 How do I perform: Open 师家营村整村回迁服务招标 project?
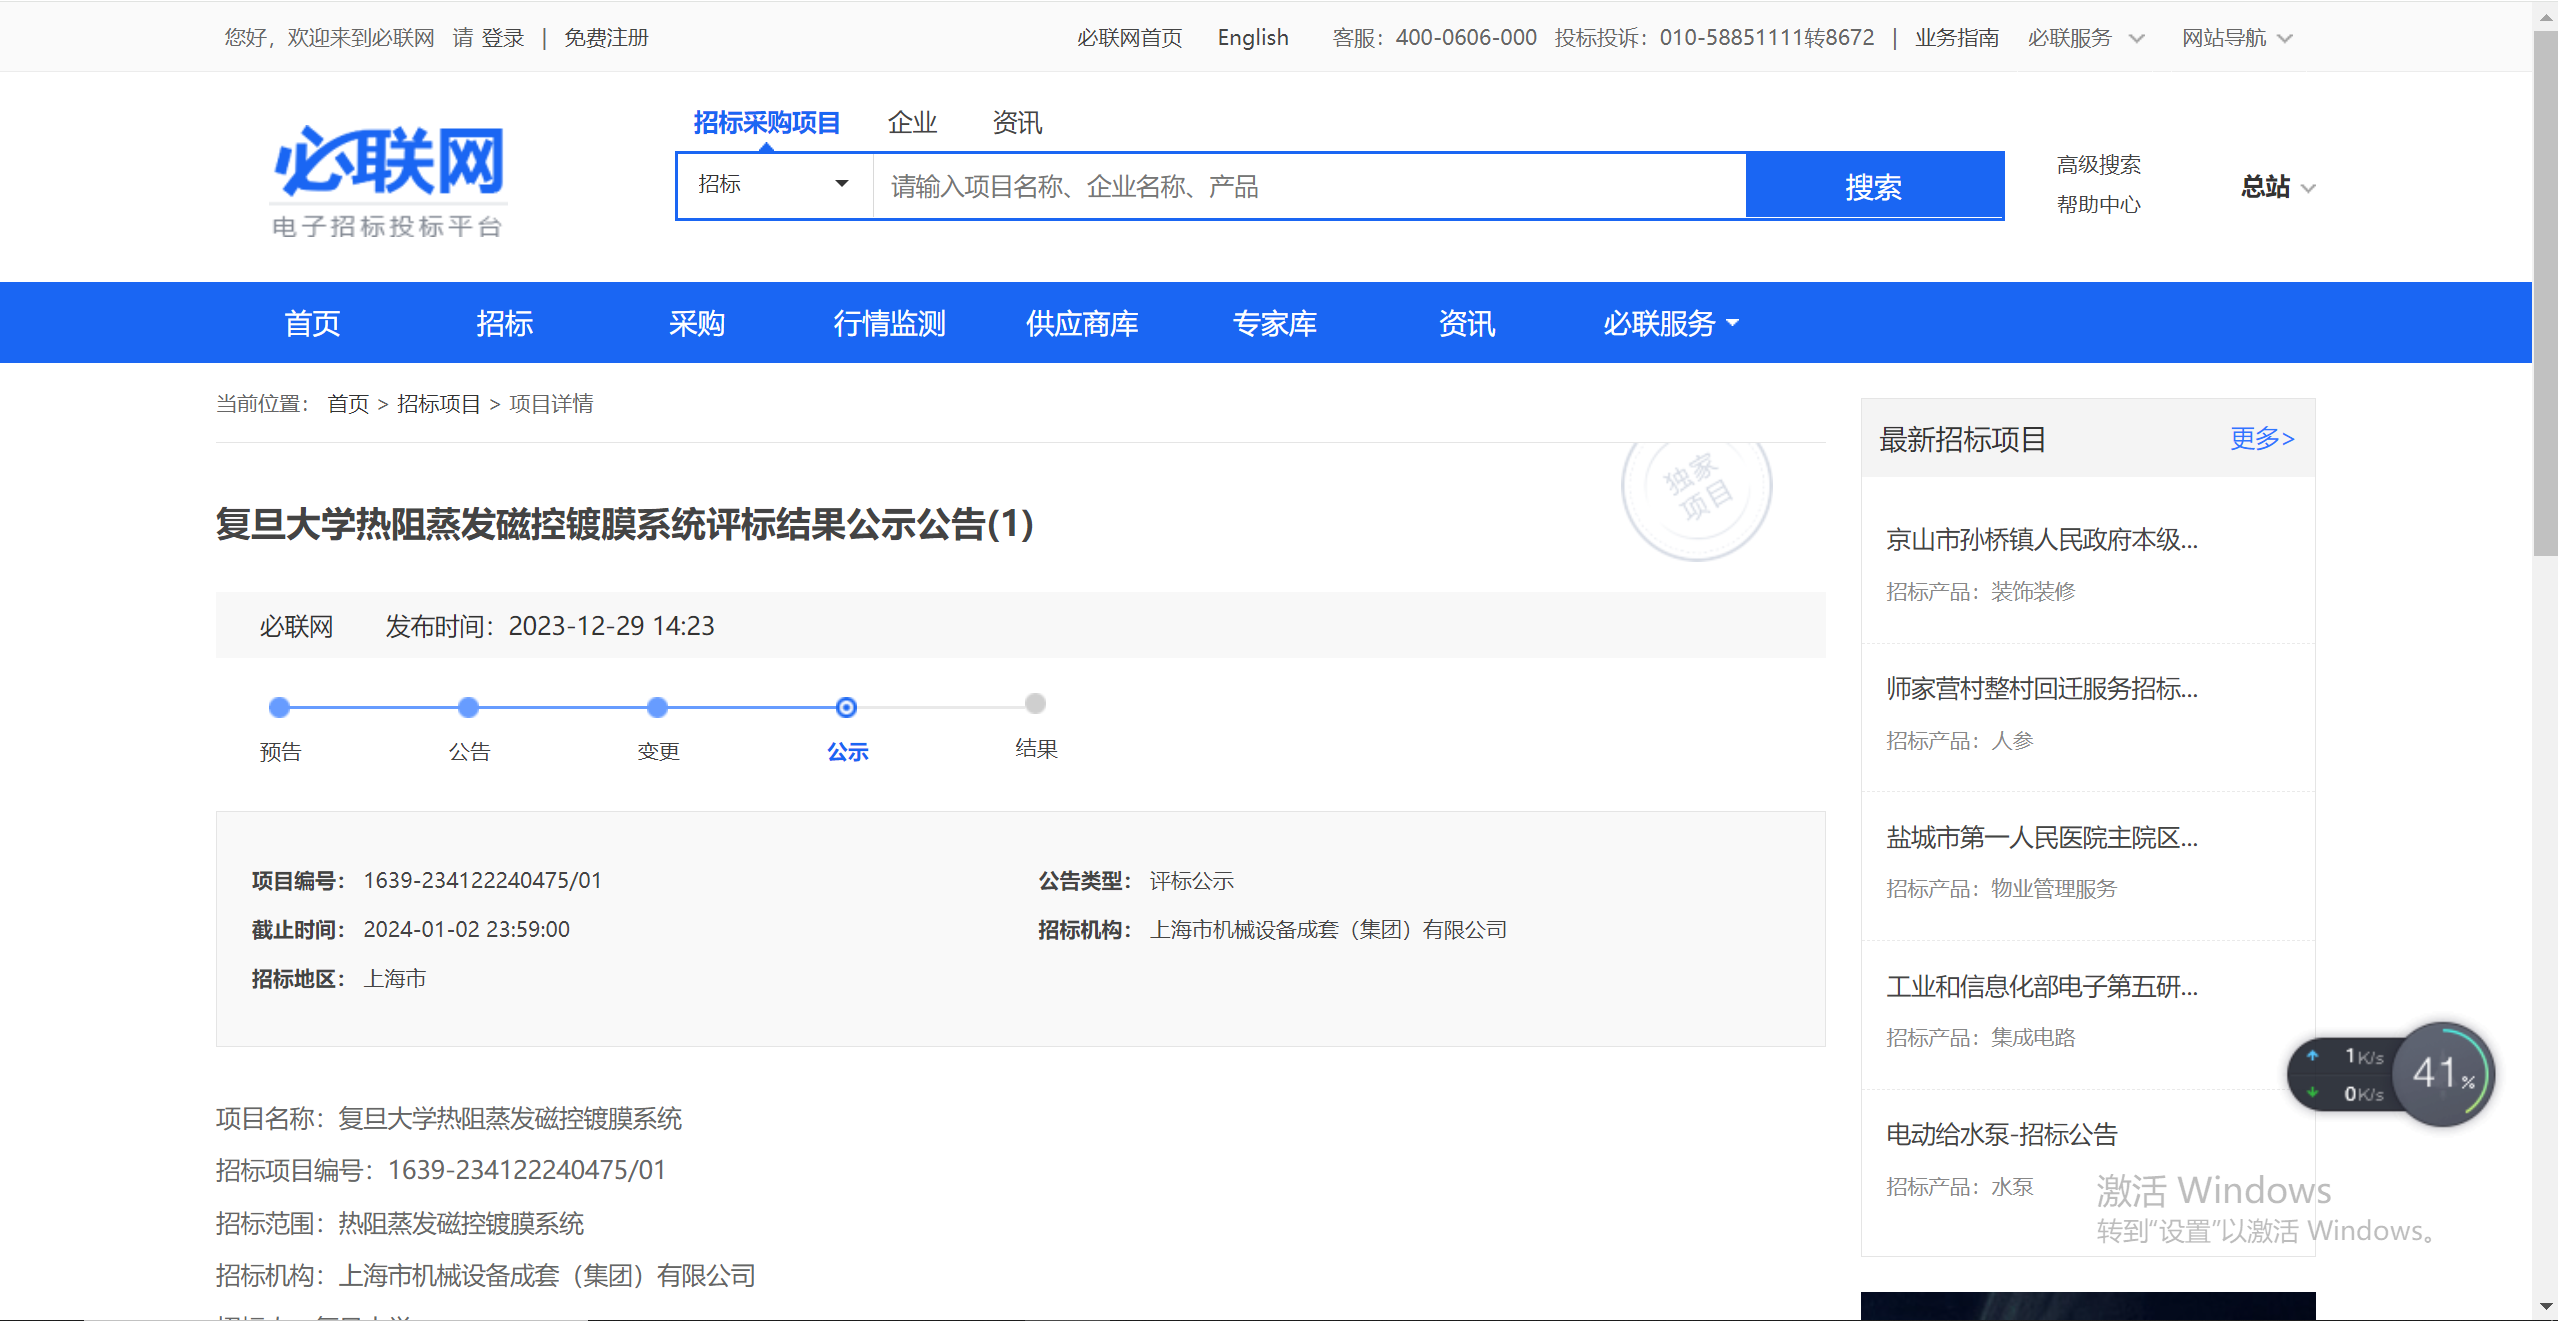pos(2041,689)
